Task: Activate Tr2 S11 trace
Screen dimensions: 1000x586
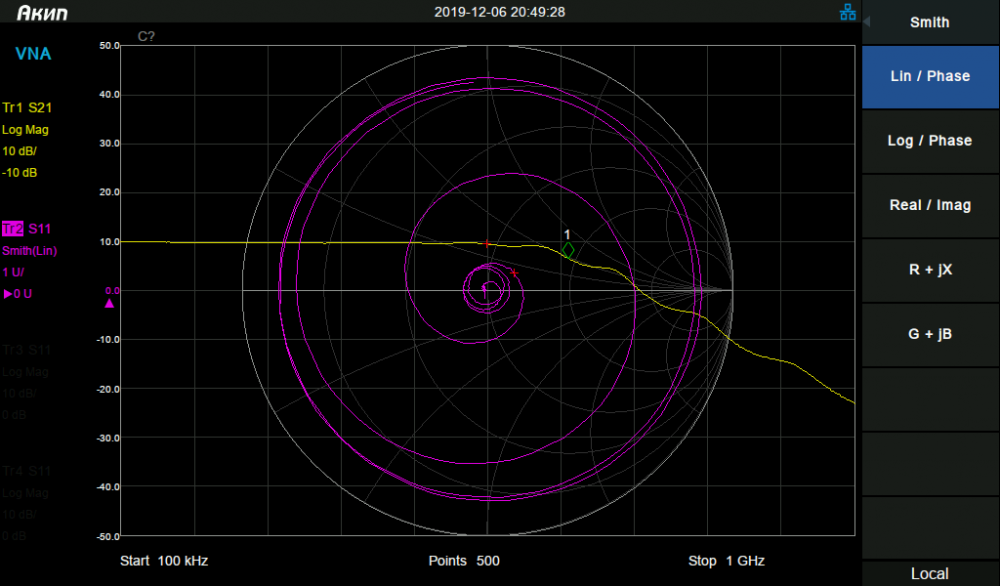Action: click(x=27, y=229)
